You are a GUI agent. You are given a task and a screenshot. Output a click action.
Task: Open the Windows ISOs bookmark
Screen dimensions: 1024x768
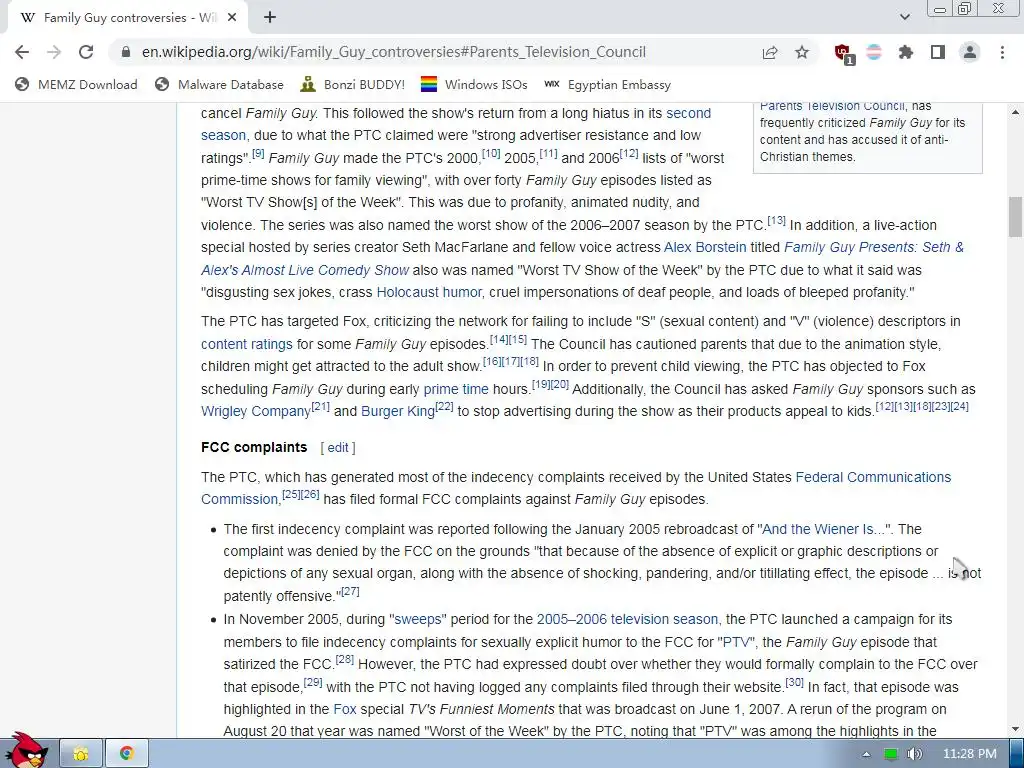pyautogui.click(x=473, y=84)
